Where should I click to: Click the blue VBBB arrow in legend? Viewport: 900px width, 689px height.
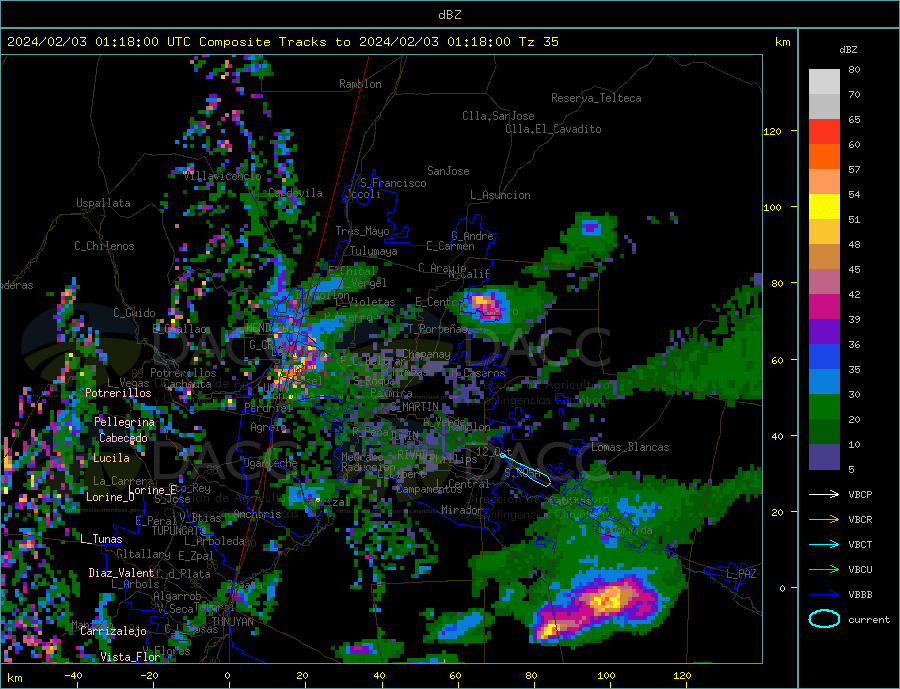tap(824, 595)
